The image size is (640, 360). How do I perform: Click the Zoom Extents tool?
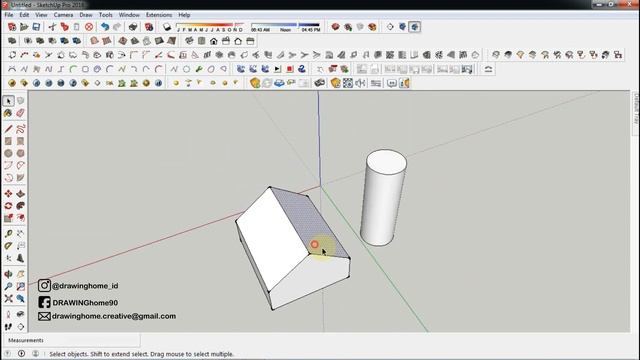click(x=8, y=298)
